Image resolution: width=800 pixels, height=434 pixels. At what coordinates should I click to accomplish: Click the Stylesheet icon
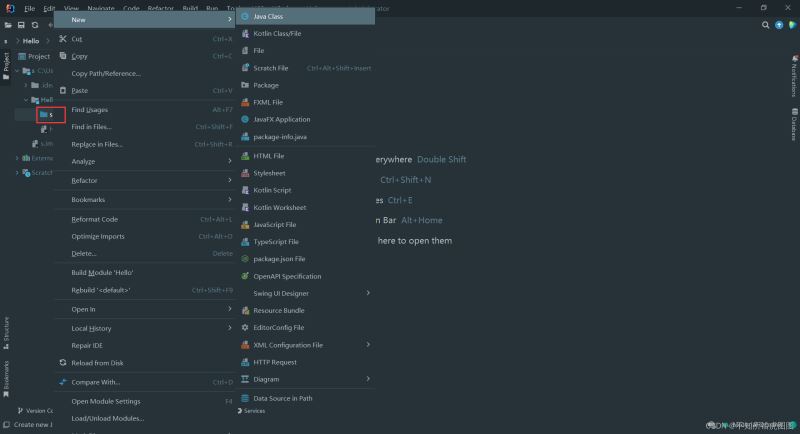click(x=245, y=173)
